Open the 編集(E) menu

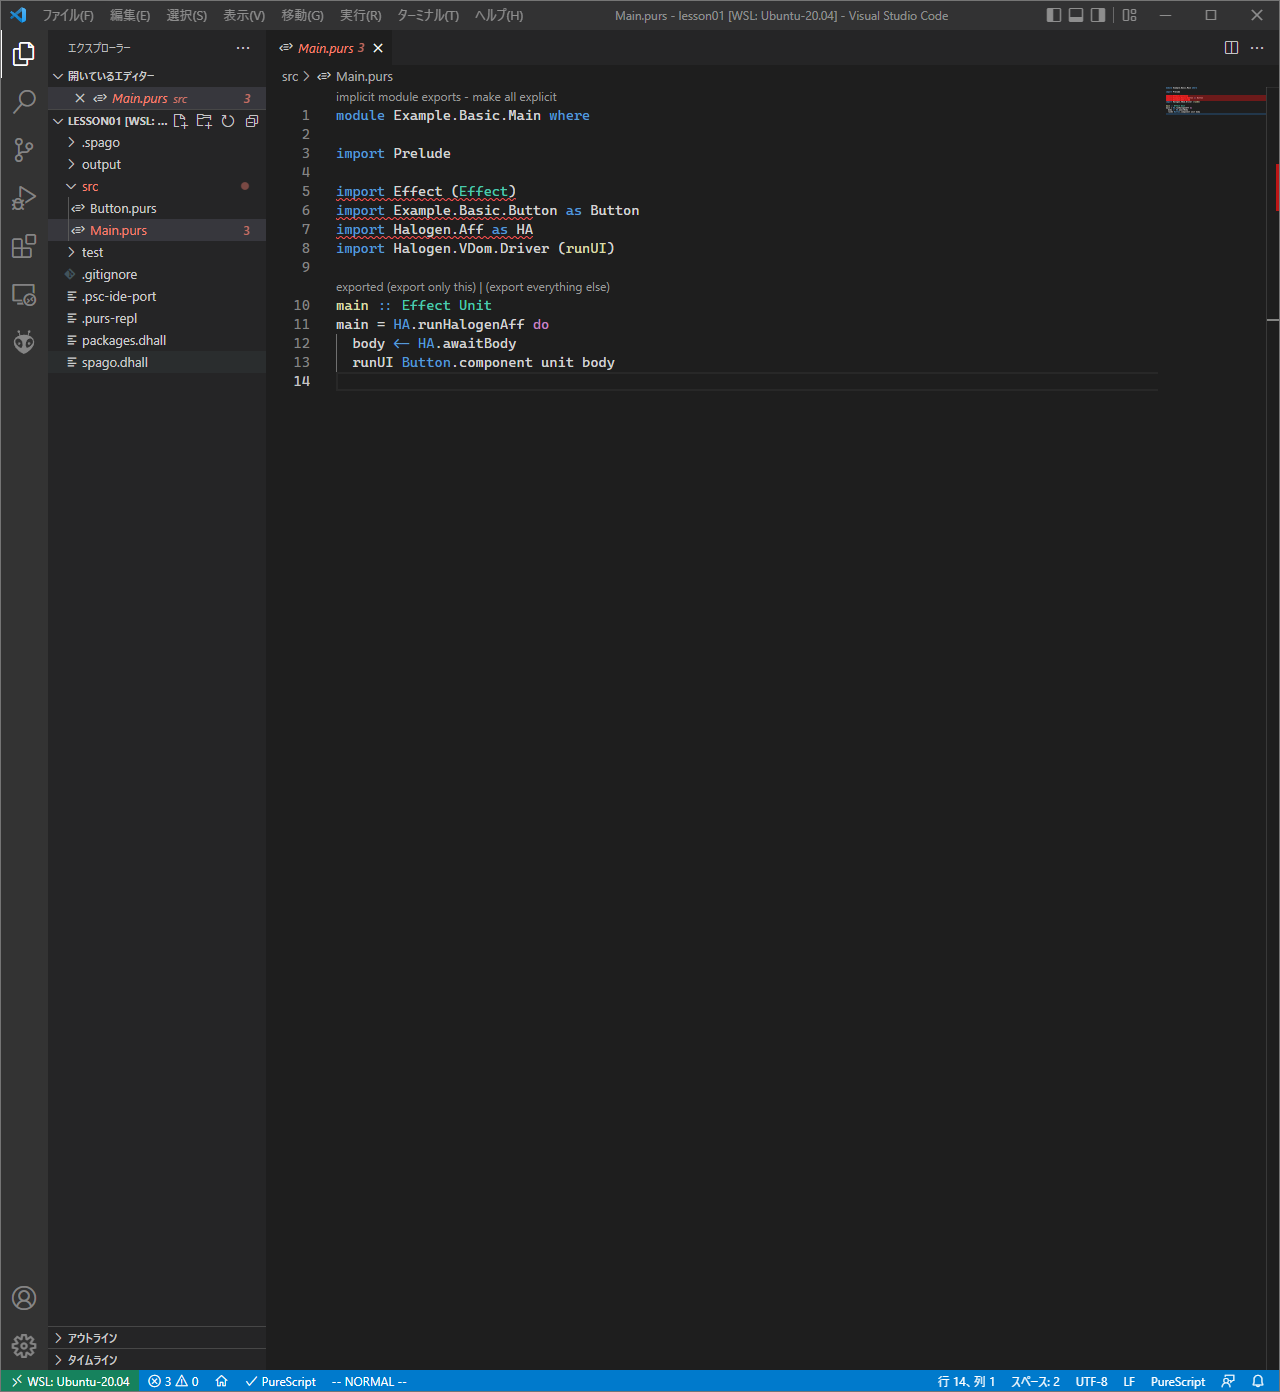point(130,15)
